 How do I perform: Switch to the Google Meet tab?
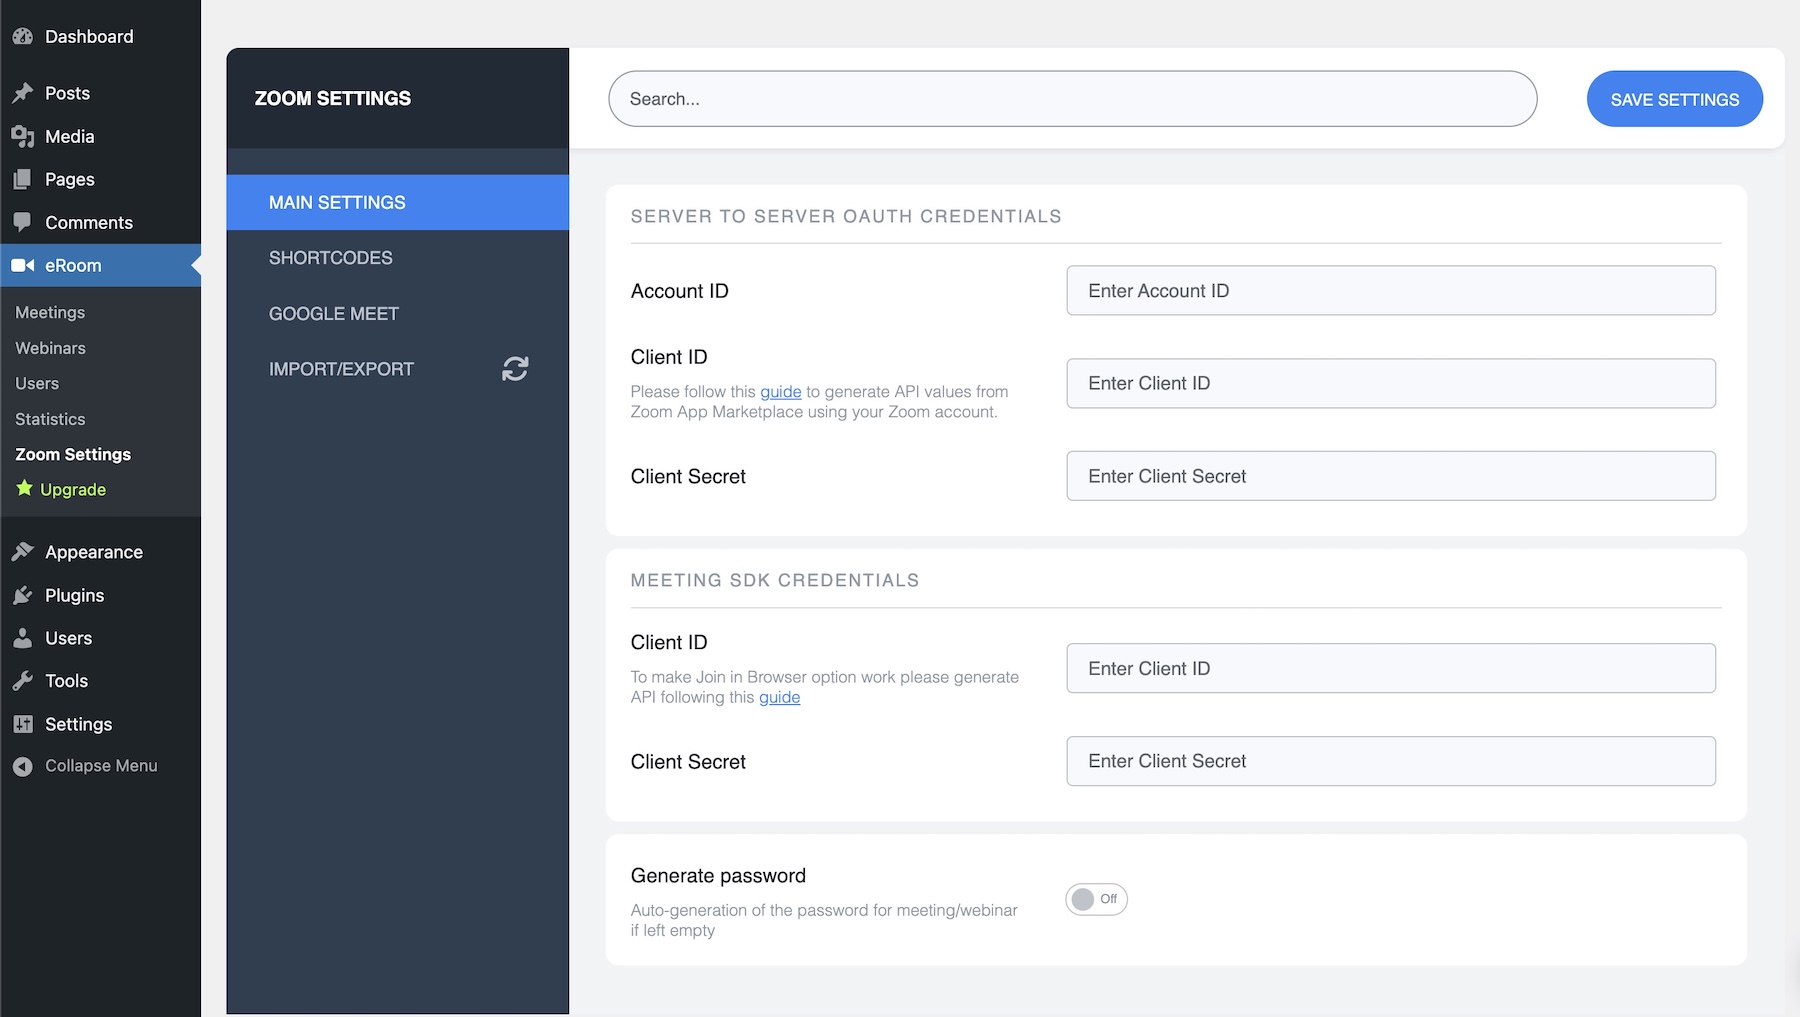point(334,314)
